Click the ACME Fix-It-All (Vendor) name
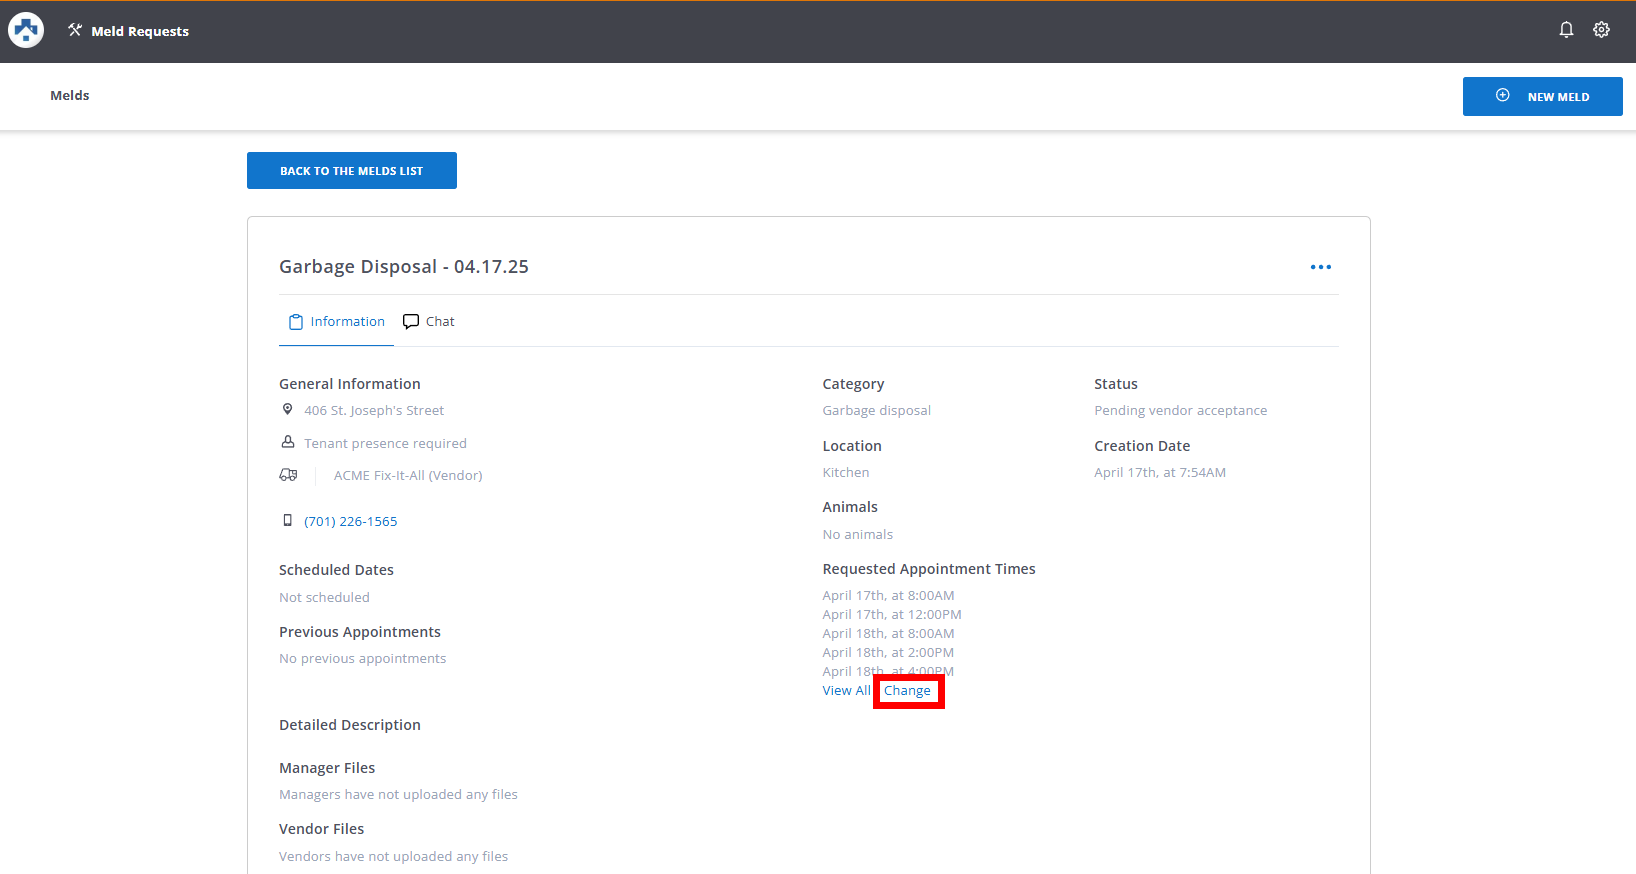The image size is (1636, 874). point(408,476)
